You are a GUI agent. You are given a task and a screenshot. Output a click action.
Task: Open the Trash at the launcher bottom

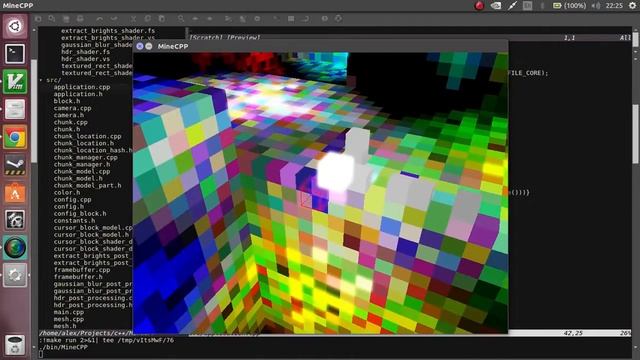tap(15, 345)
